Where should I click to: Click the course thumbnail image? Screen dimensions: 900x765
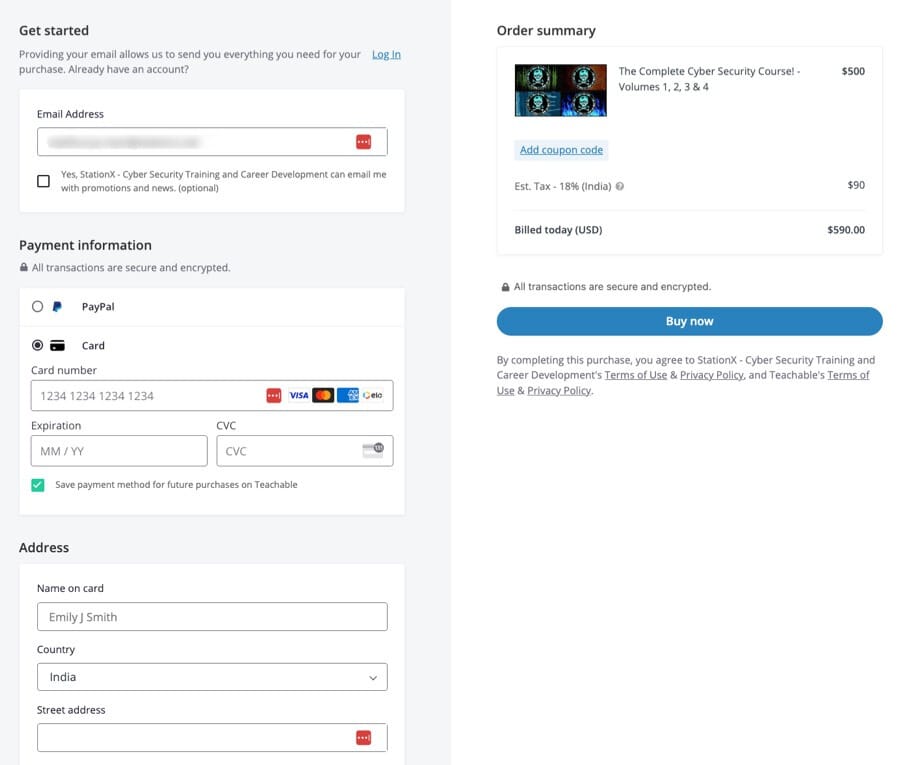[x=560, y=90]
